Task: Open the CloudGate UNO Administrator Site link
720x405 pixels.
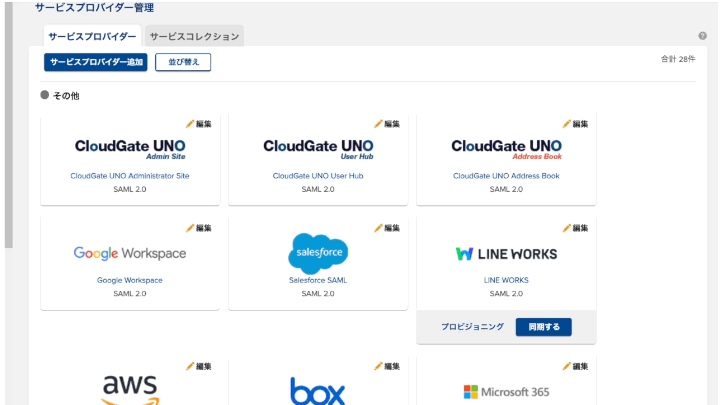Action: [130, 176]
